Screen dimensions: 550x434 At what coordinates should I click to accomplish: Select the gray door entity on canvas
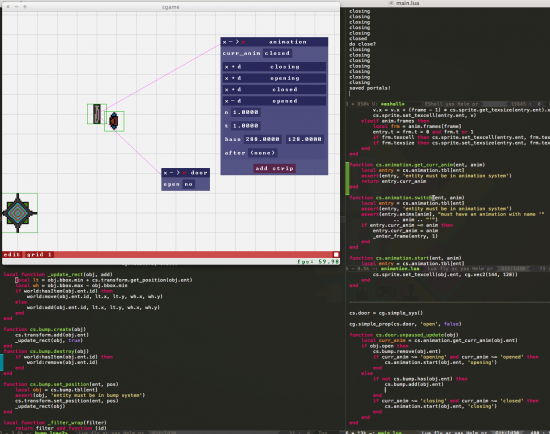[96, 114]
